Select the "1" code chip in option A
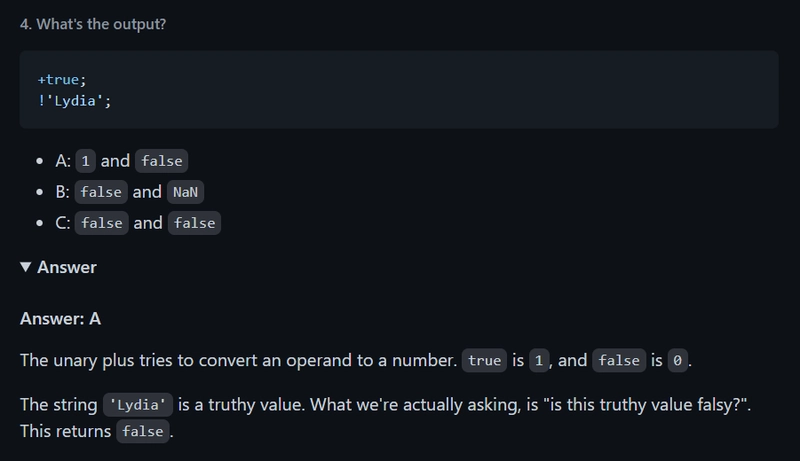 pyautogui.click(x=85, y=161)
